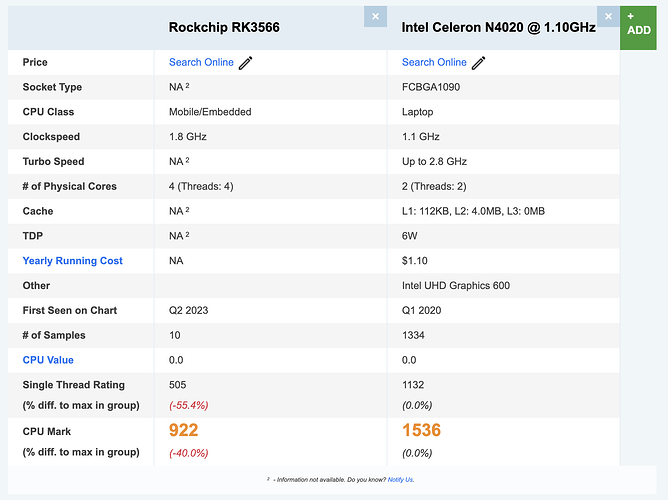Click the Q1 2020 first seen value

coord(421,310)
